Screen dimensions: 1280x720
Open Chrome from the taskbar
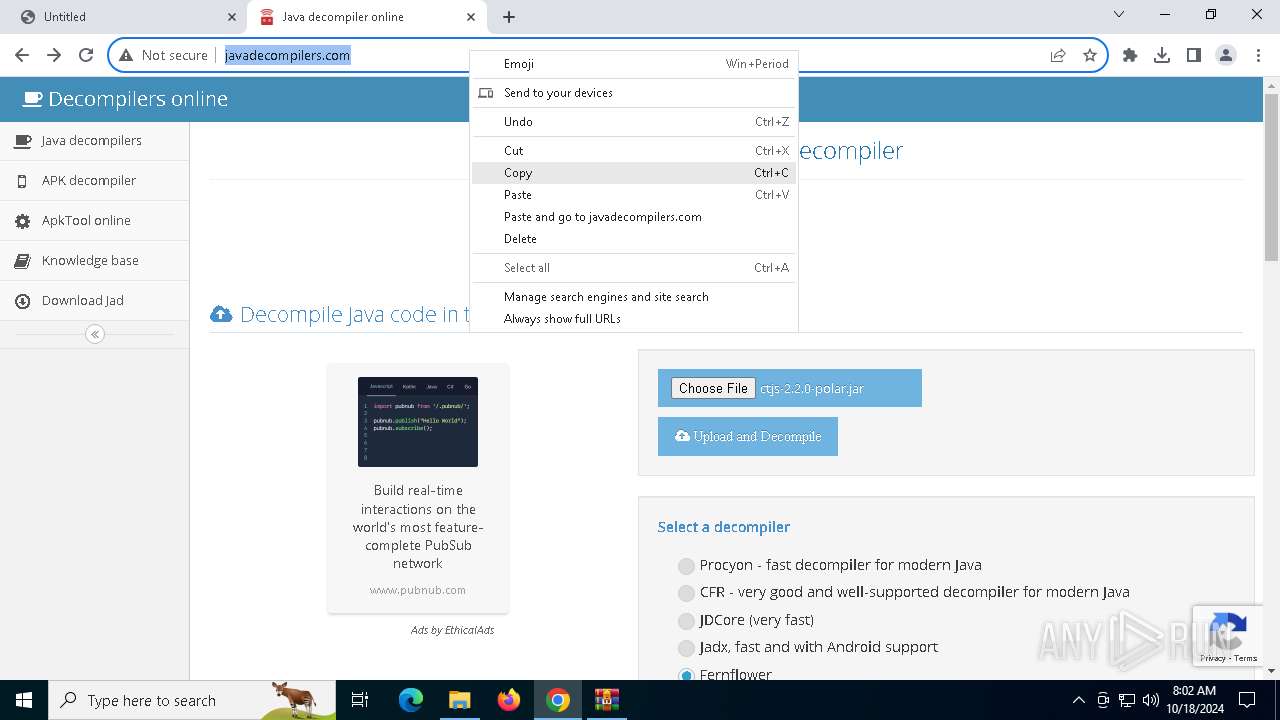point(558,700)
